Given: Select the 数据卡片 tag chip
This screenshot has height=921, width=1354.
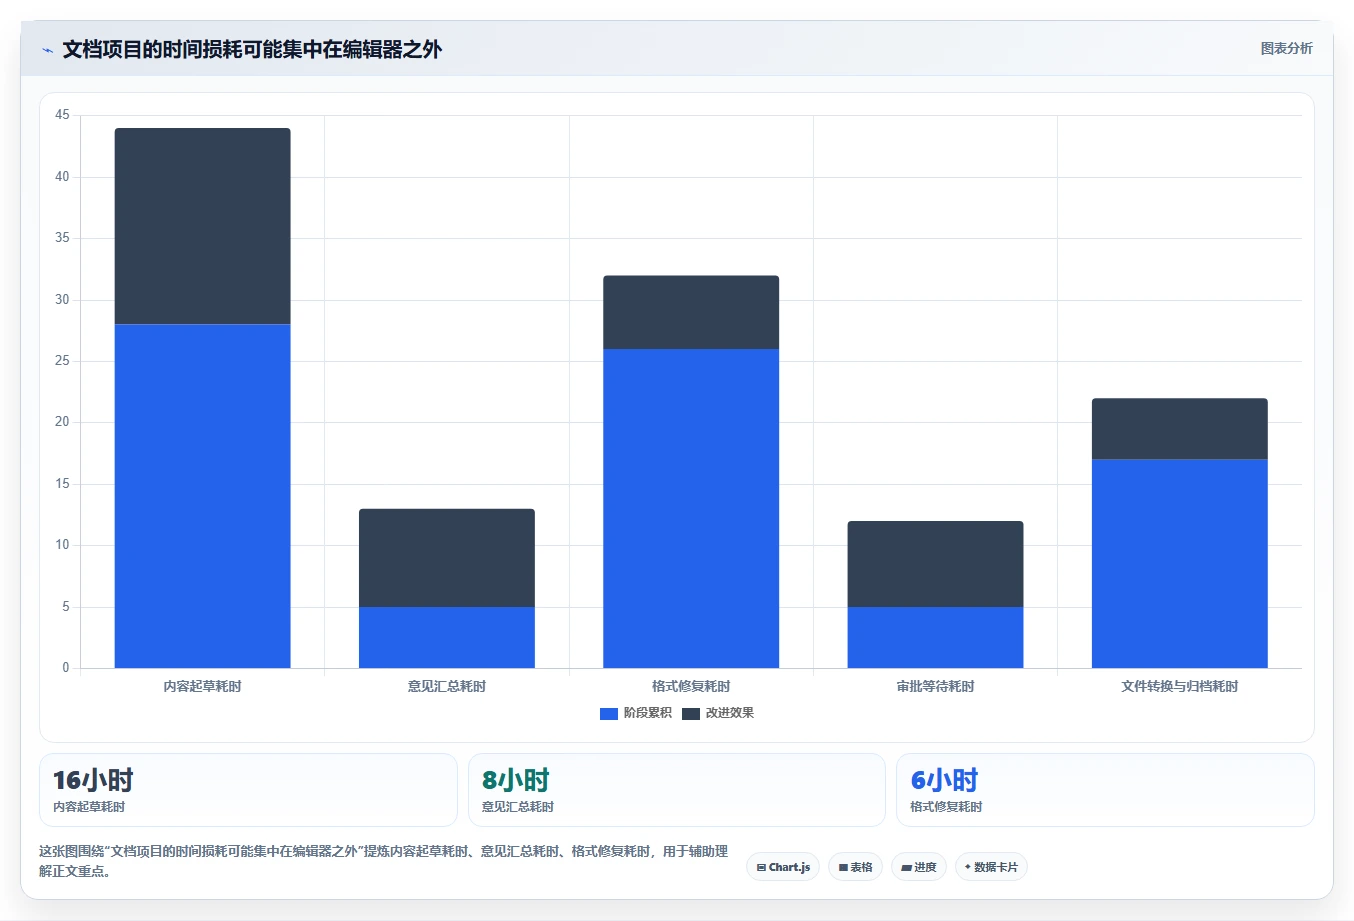Looking at the screenshot, I should tap(991, 867).
